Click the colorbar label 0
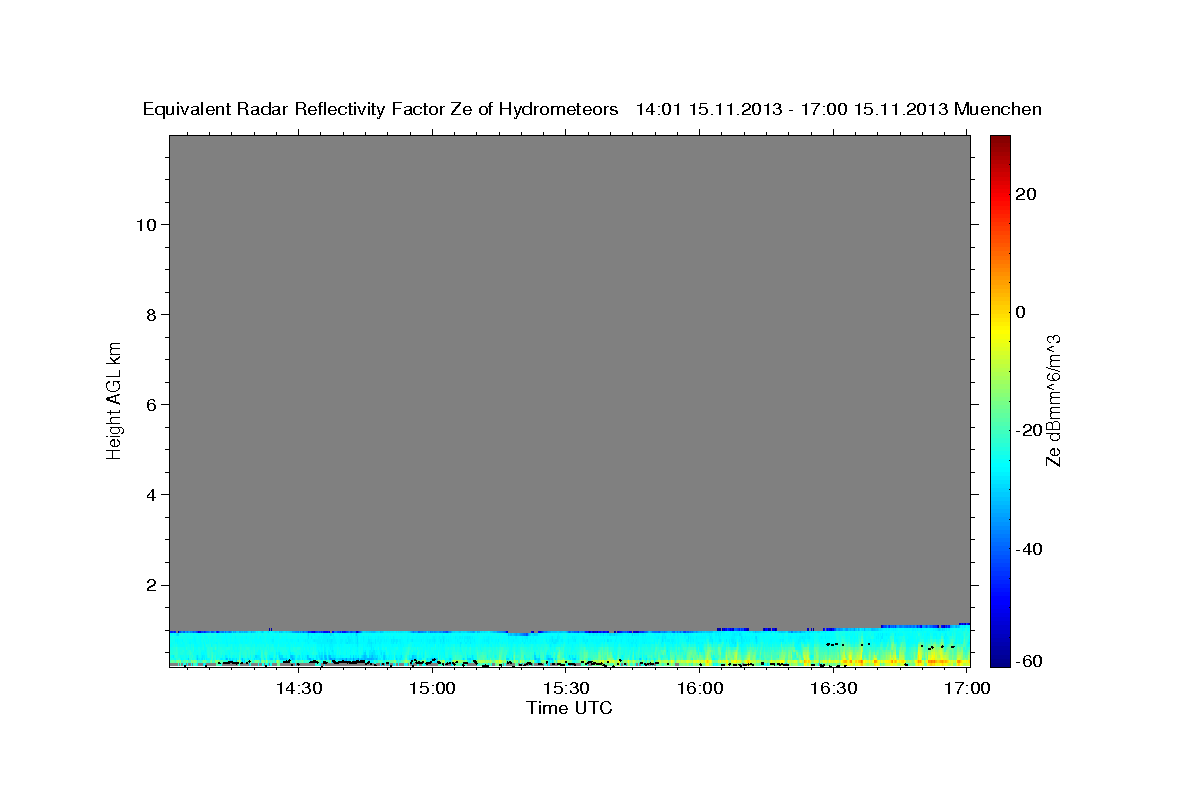This screenshot has height=800, width=1200. tap(1021, 312)
